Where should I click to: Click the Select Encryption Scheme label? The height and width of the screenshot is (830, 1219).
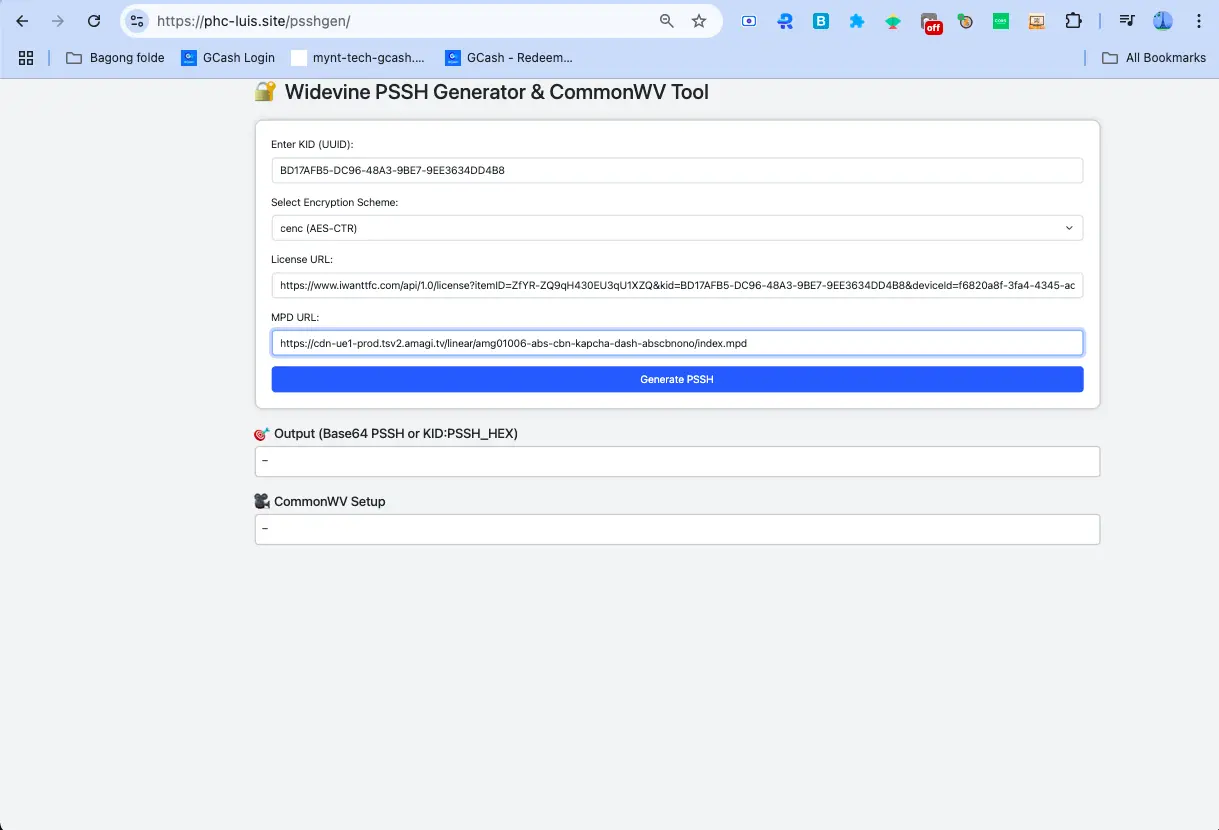click(335, 203)
